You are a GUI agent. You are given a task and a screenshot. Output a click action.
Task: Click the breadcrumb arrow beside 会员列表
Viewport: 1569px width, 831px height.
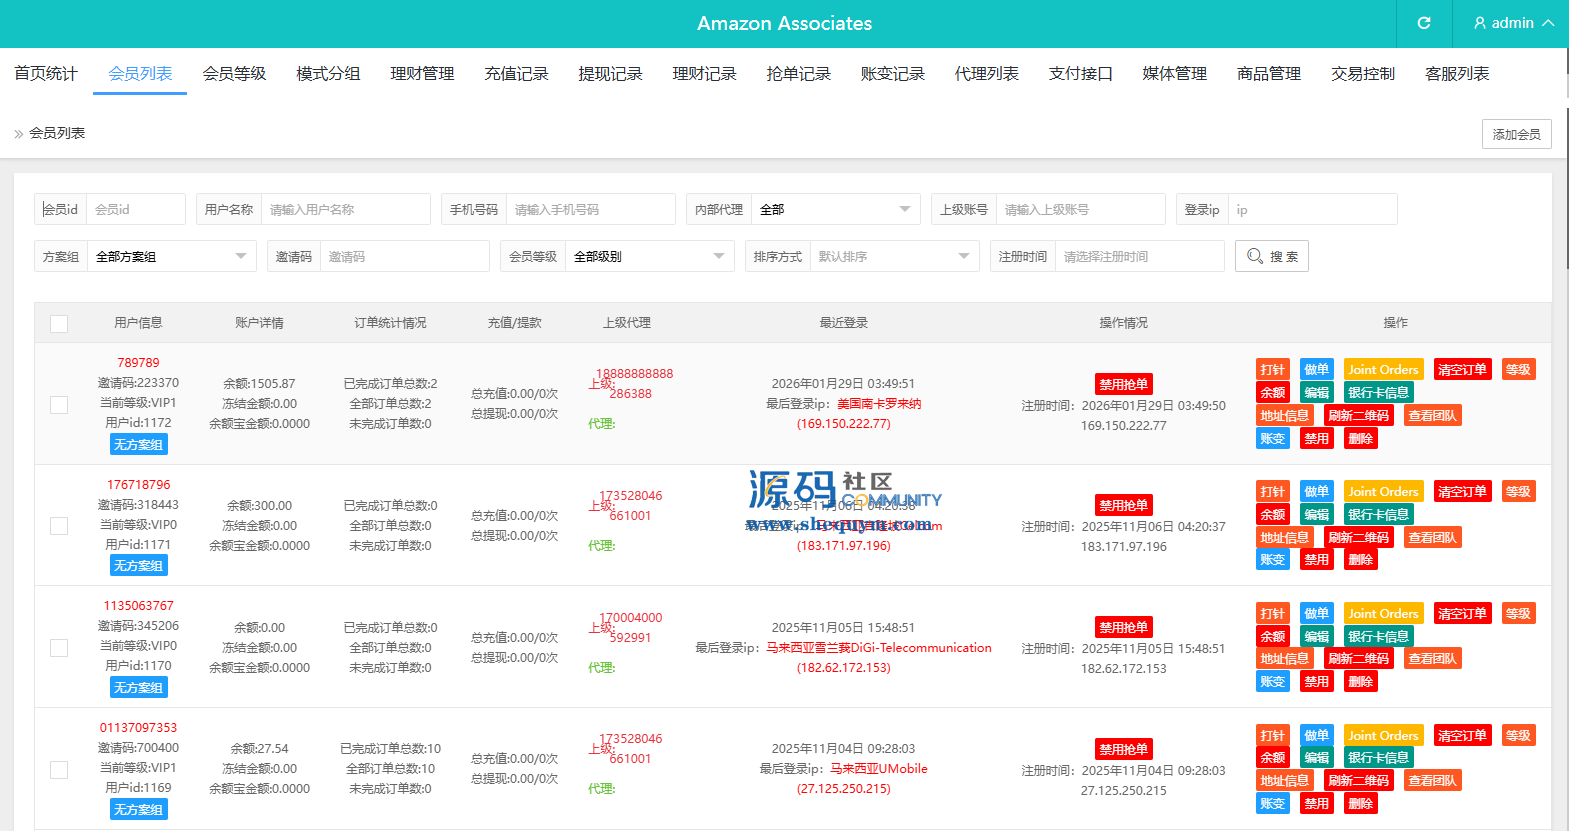pos(18,134)
